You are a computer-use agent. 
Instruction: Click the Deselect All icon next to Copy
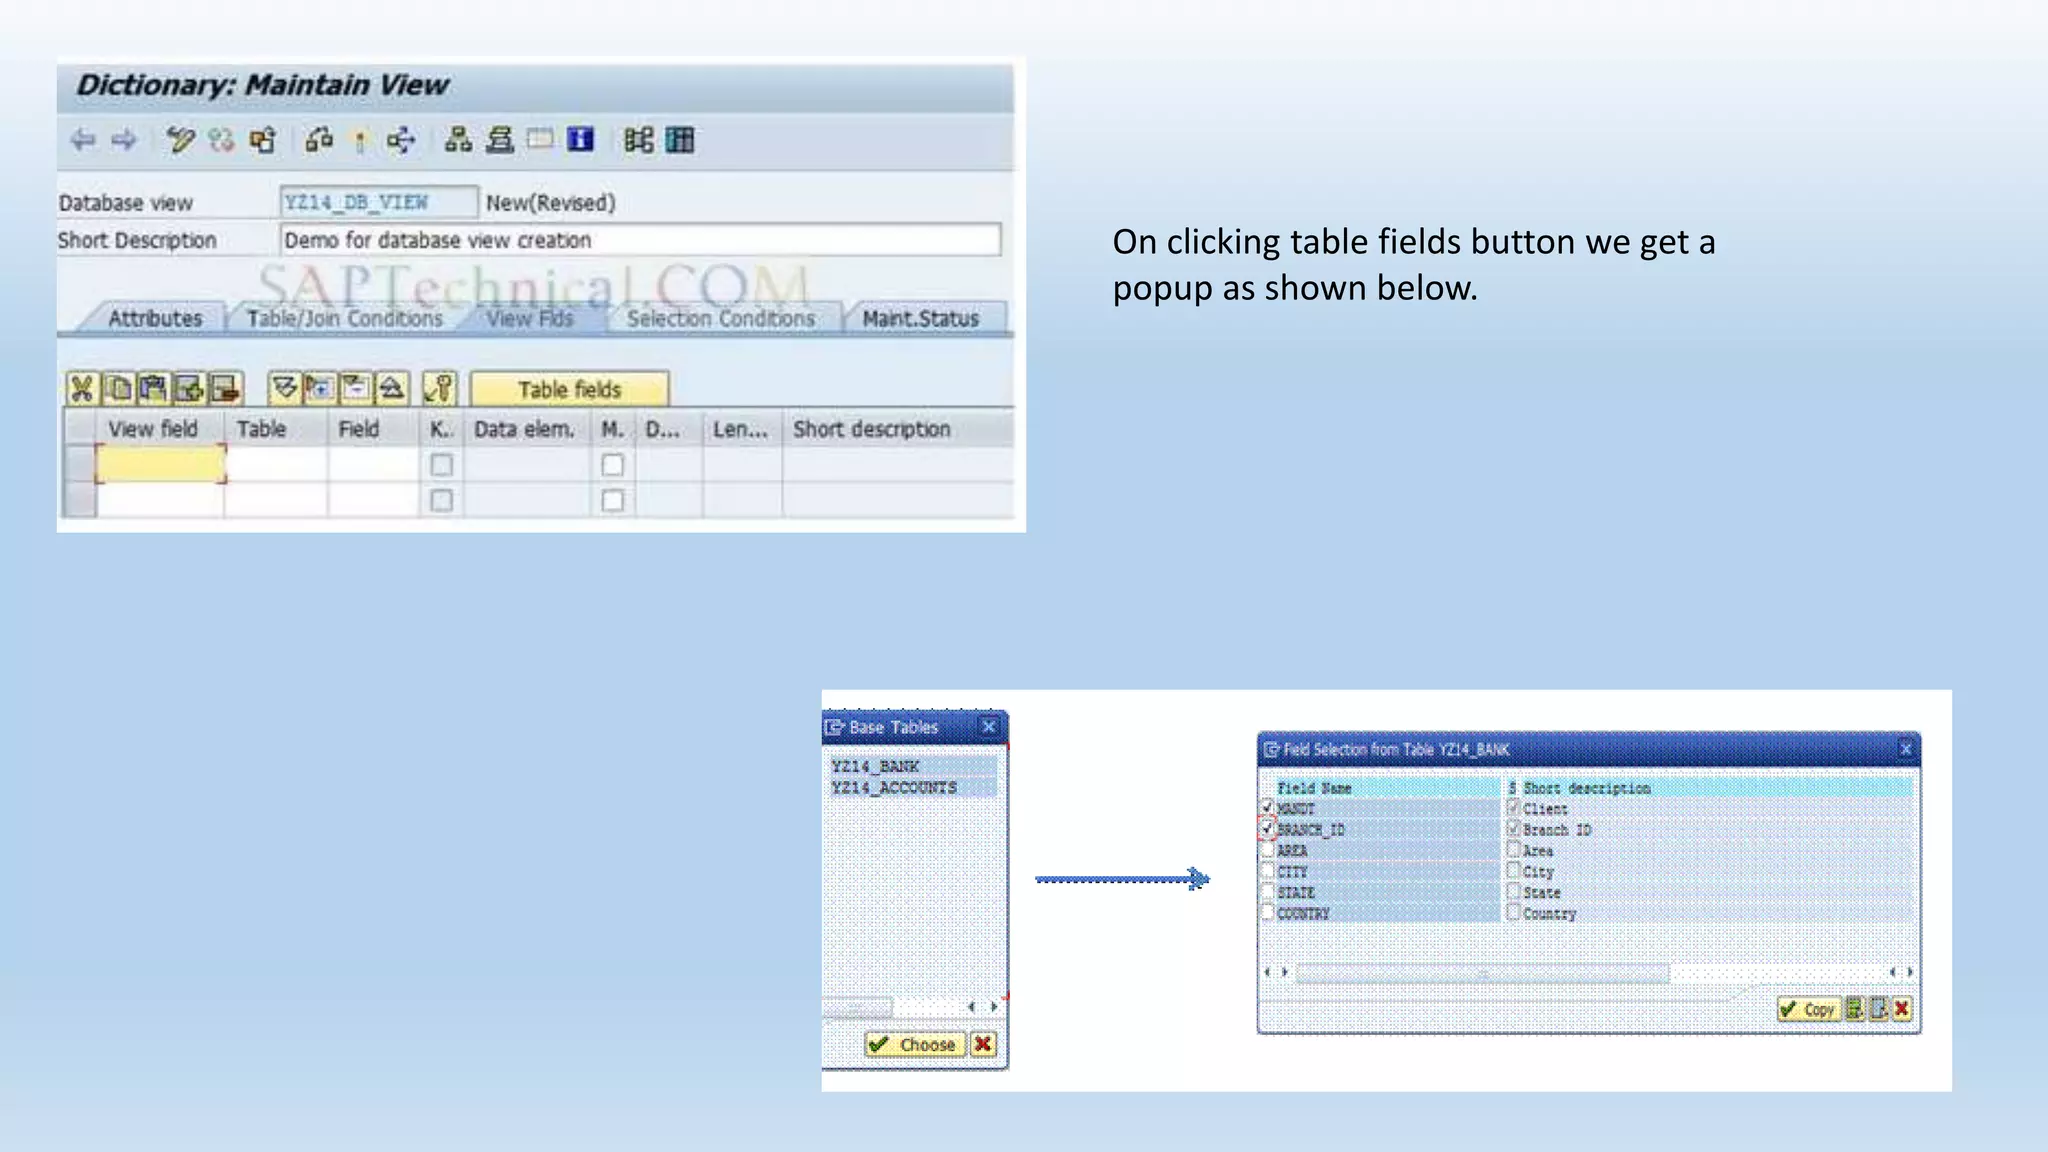coord(1879,1009)
